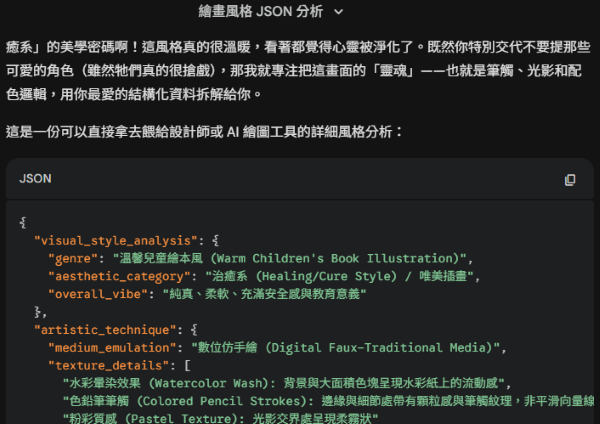Click the intro paragraph starting with 癒系
Image resolution: width=600 pixels, height=424 pixels.
tap(300, 70)
